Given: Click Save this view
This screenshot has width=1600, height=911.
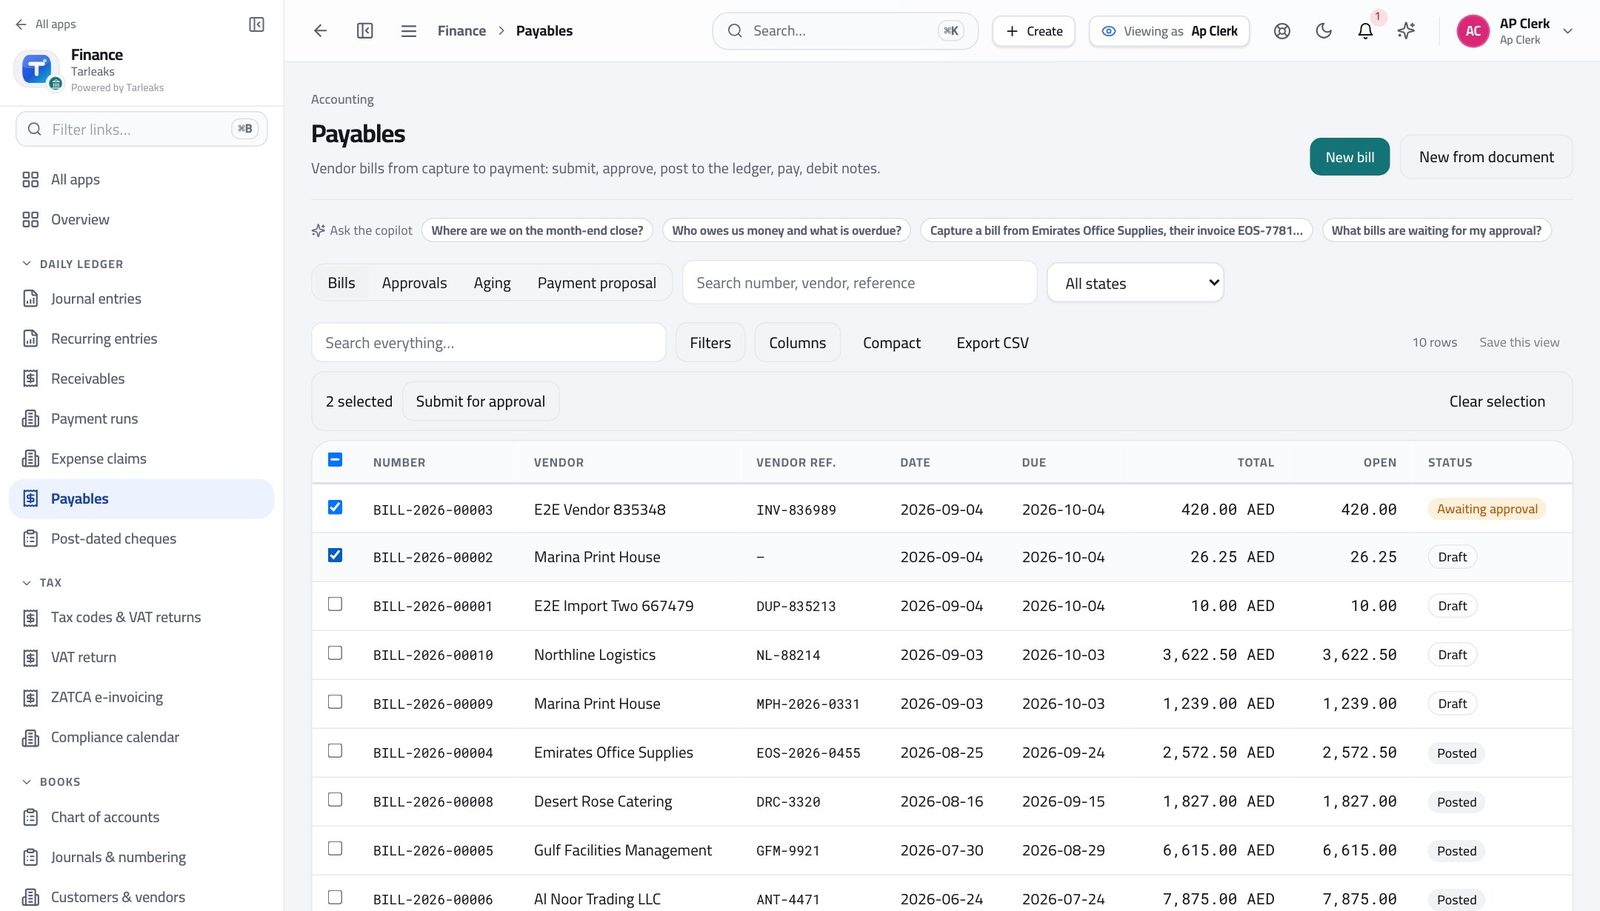Looking at the screenshot, I should click(1519, 342).
